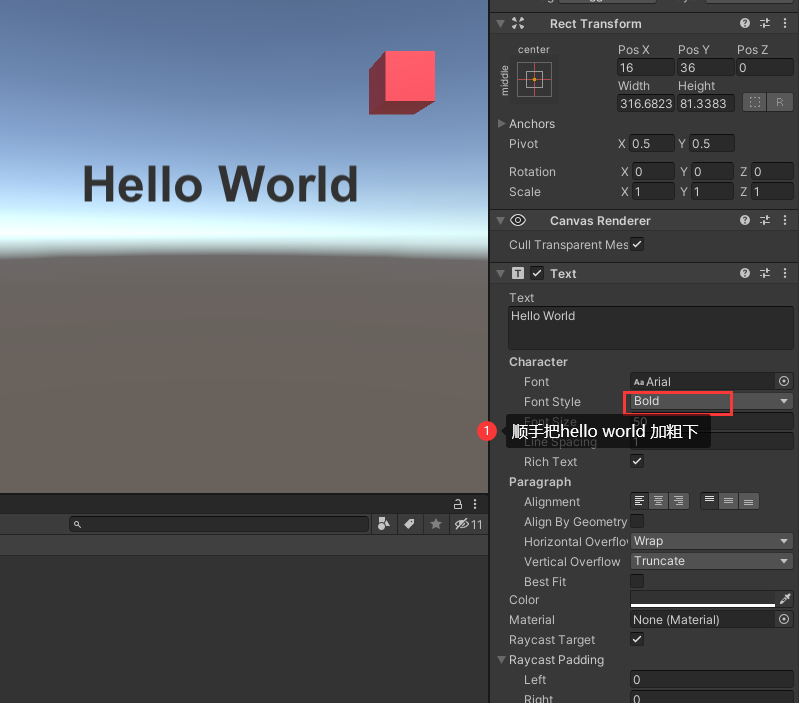This screenshot has width=799, height=703.
Task: Collapse the Text component foldout
Action: [500, 274]
